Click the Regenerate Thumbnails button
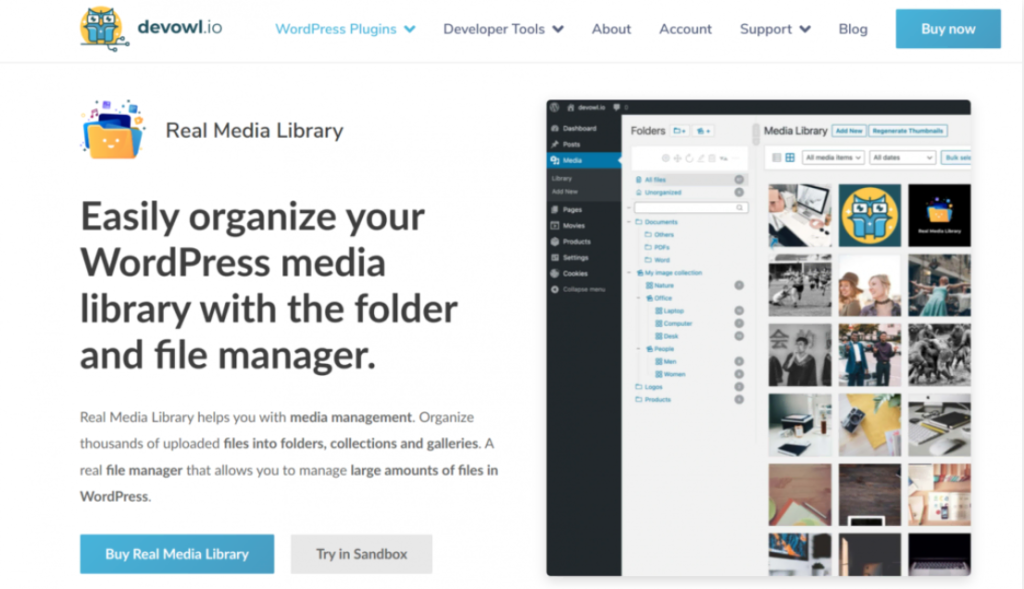 (908, 131)
